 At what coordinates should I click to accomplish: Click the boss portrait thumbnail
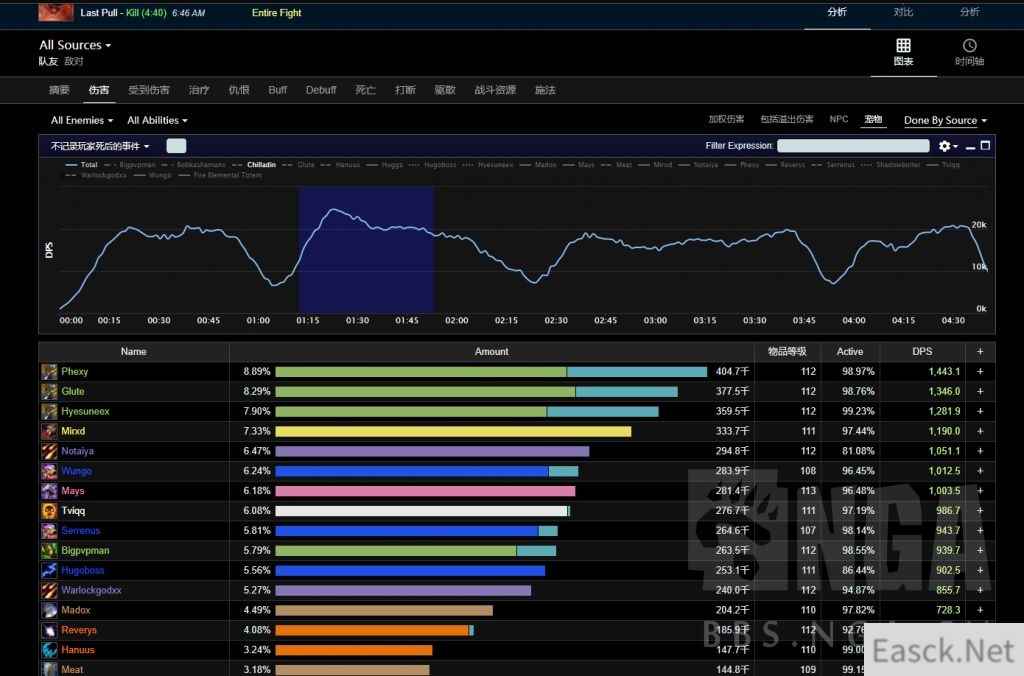click(x=55, y=13)
